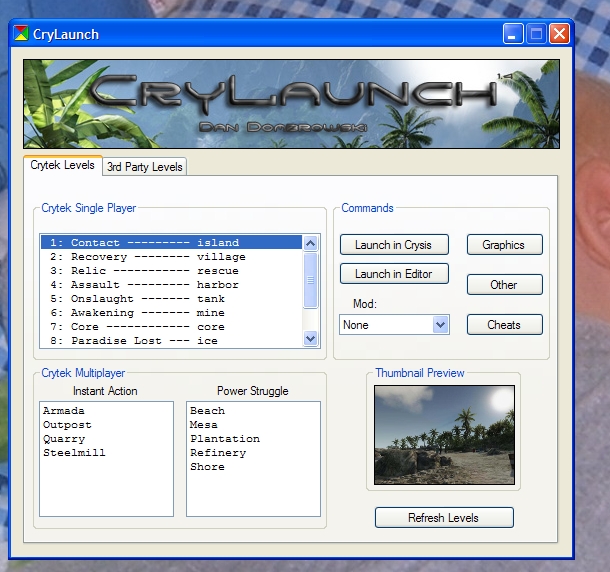610x572 pixels.
Task: Open the Cheats button
Action: click(x=503, y=325)
